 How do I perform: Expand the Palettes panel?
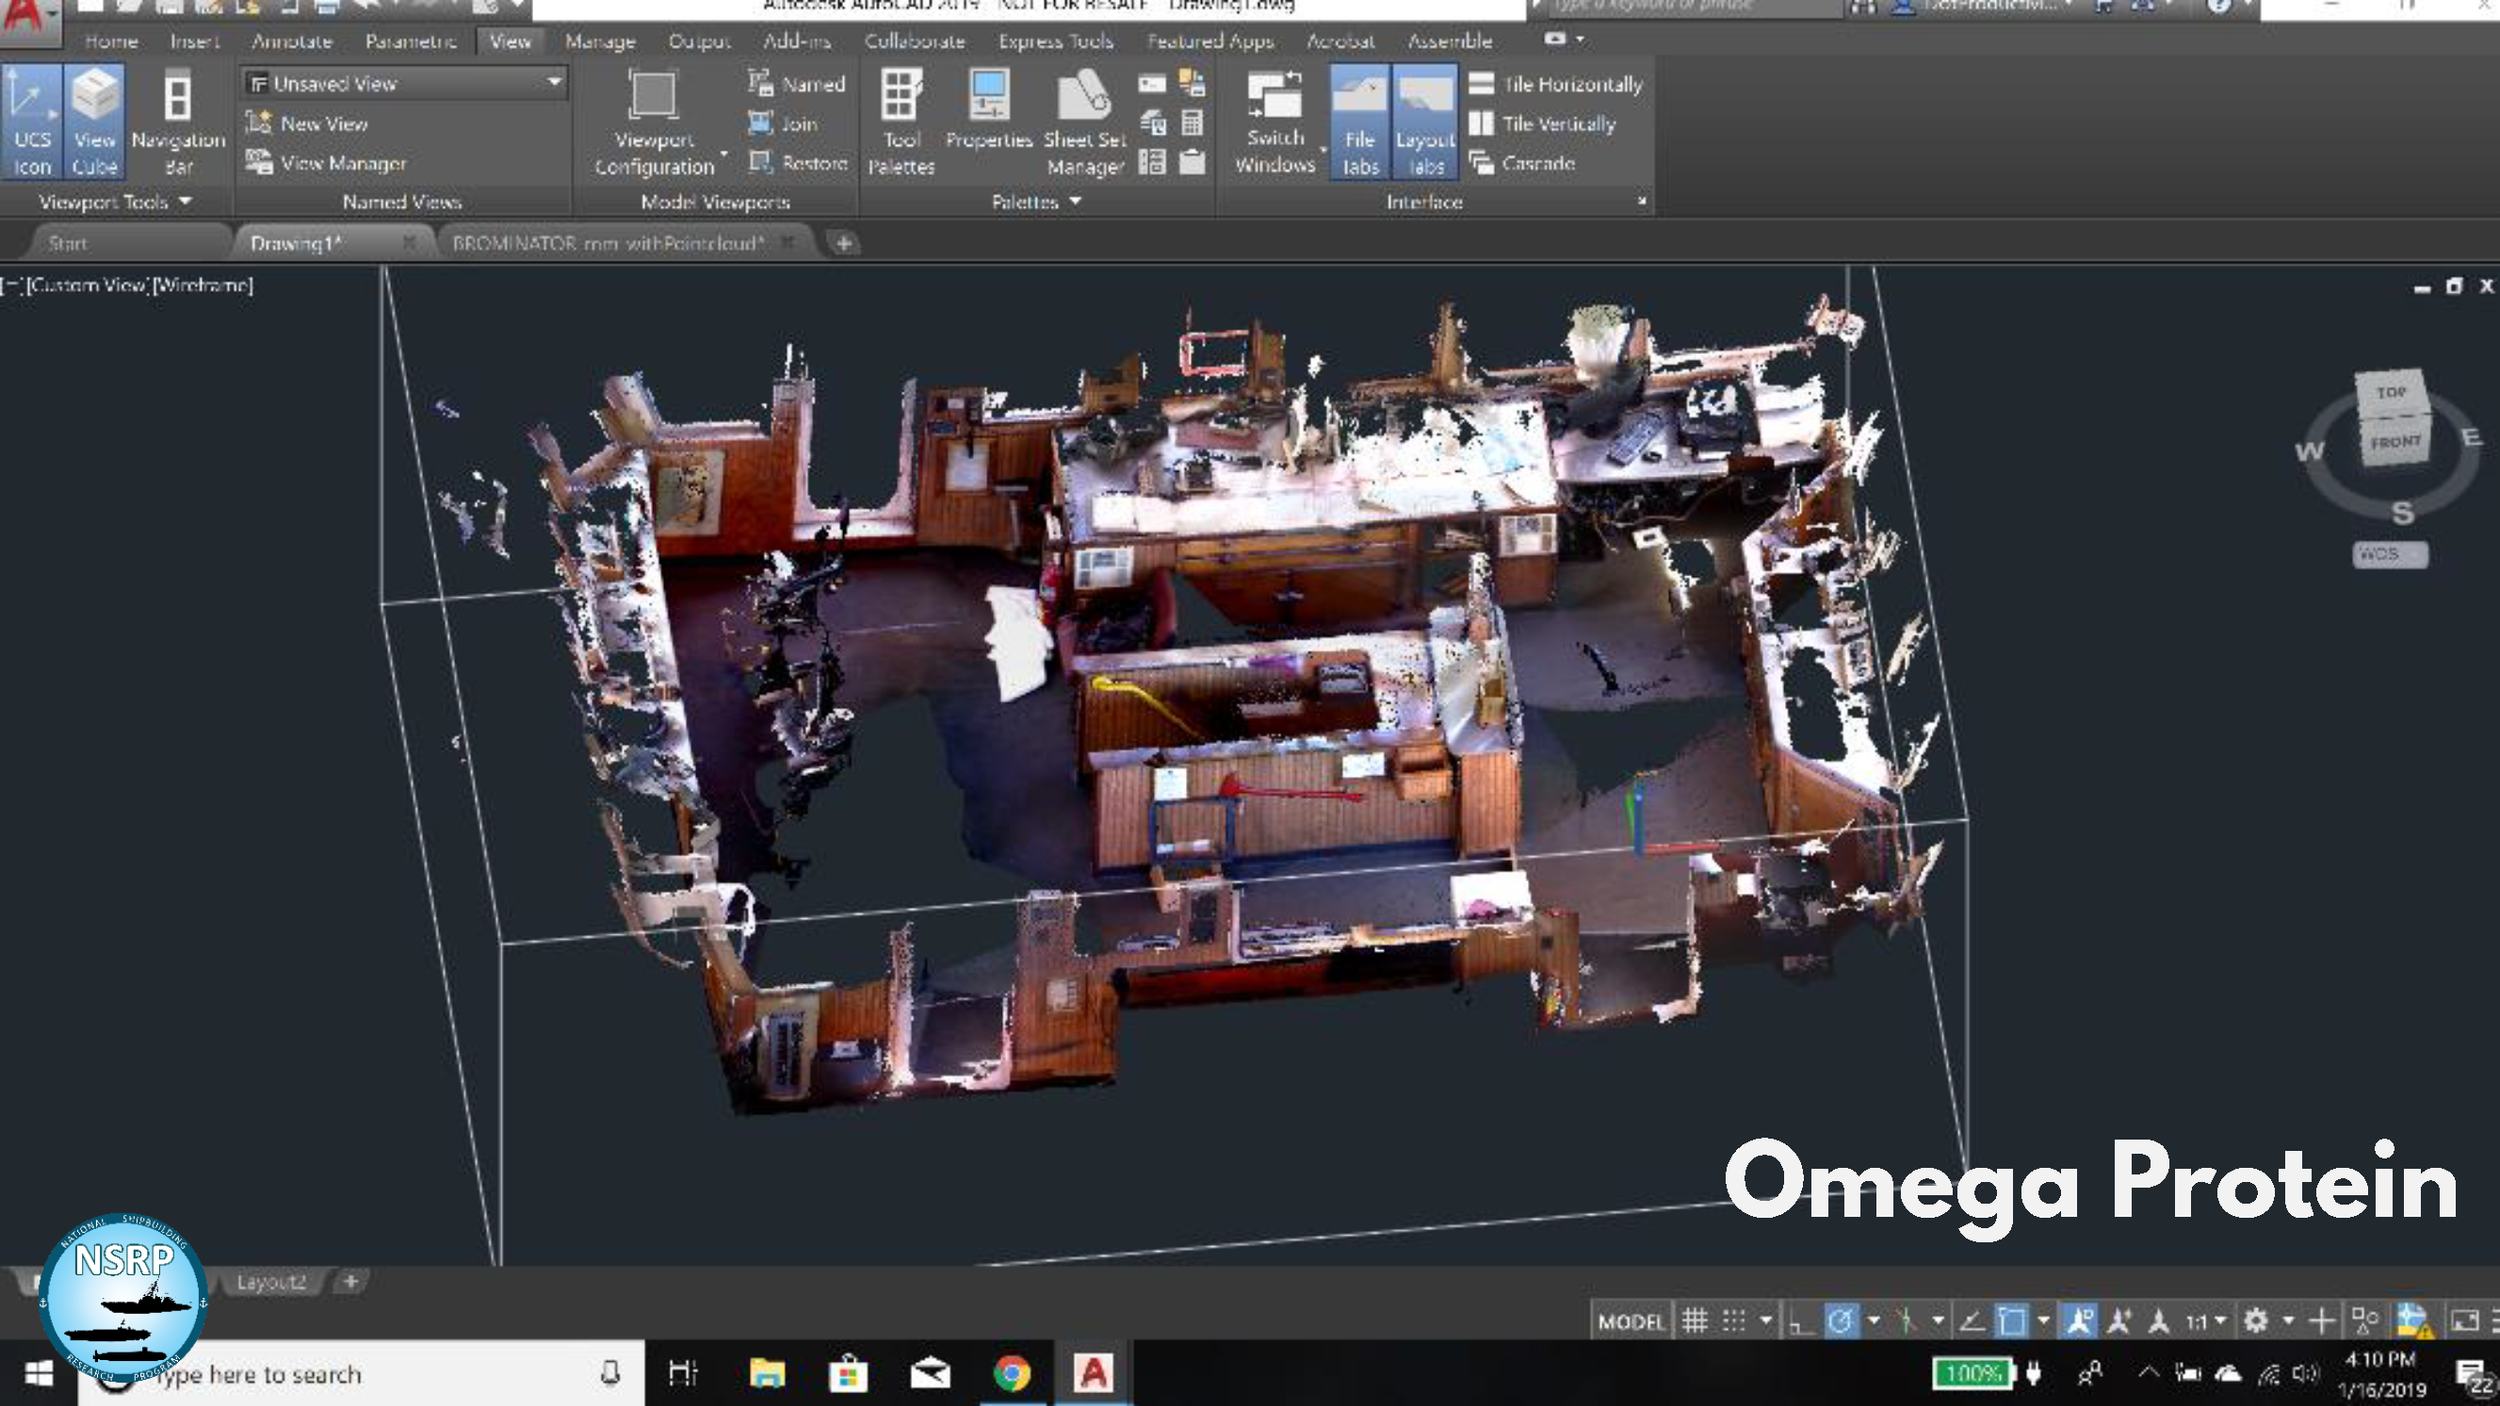tap(1036, 202)
